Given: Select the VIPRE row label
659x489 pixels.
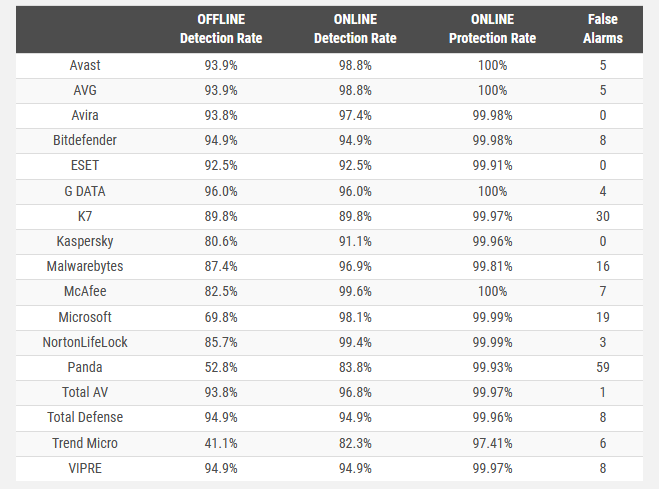Looking at the screenshot, I should 85,468.
